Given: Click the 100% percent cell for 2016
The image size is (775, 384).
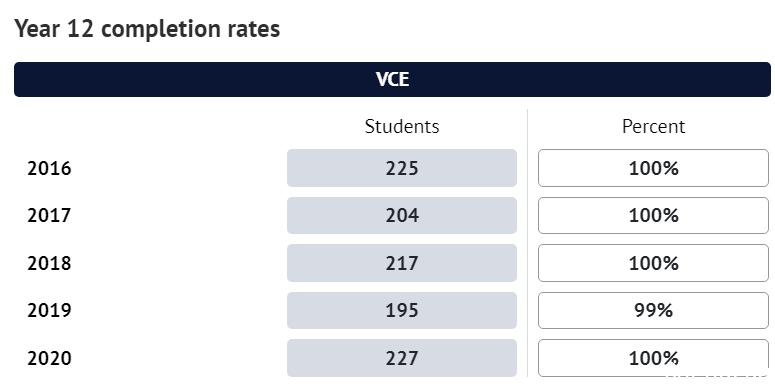Looking at the screenshot, I should pyautogui.click(x=653, y=168).
